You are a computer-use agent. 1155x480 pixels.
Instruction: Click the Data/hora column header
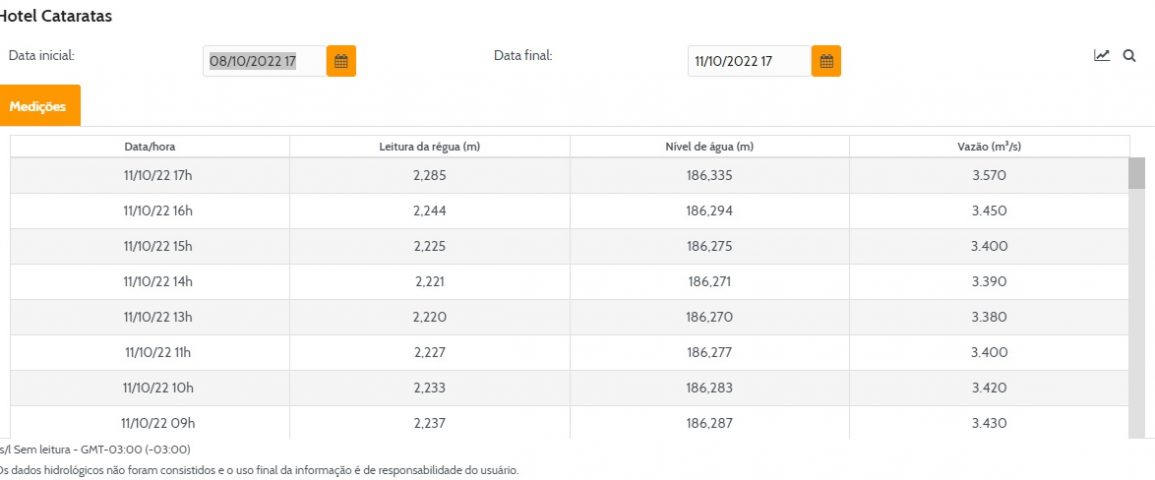[x=150, y=147]
